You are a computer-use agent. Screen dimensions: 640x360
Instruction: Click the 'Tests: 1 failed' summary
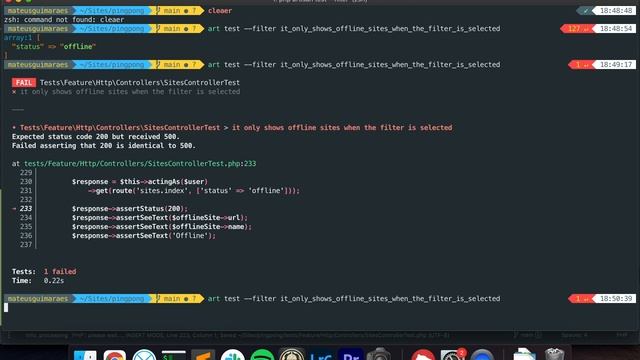click(x=44, y=271)
